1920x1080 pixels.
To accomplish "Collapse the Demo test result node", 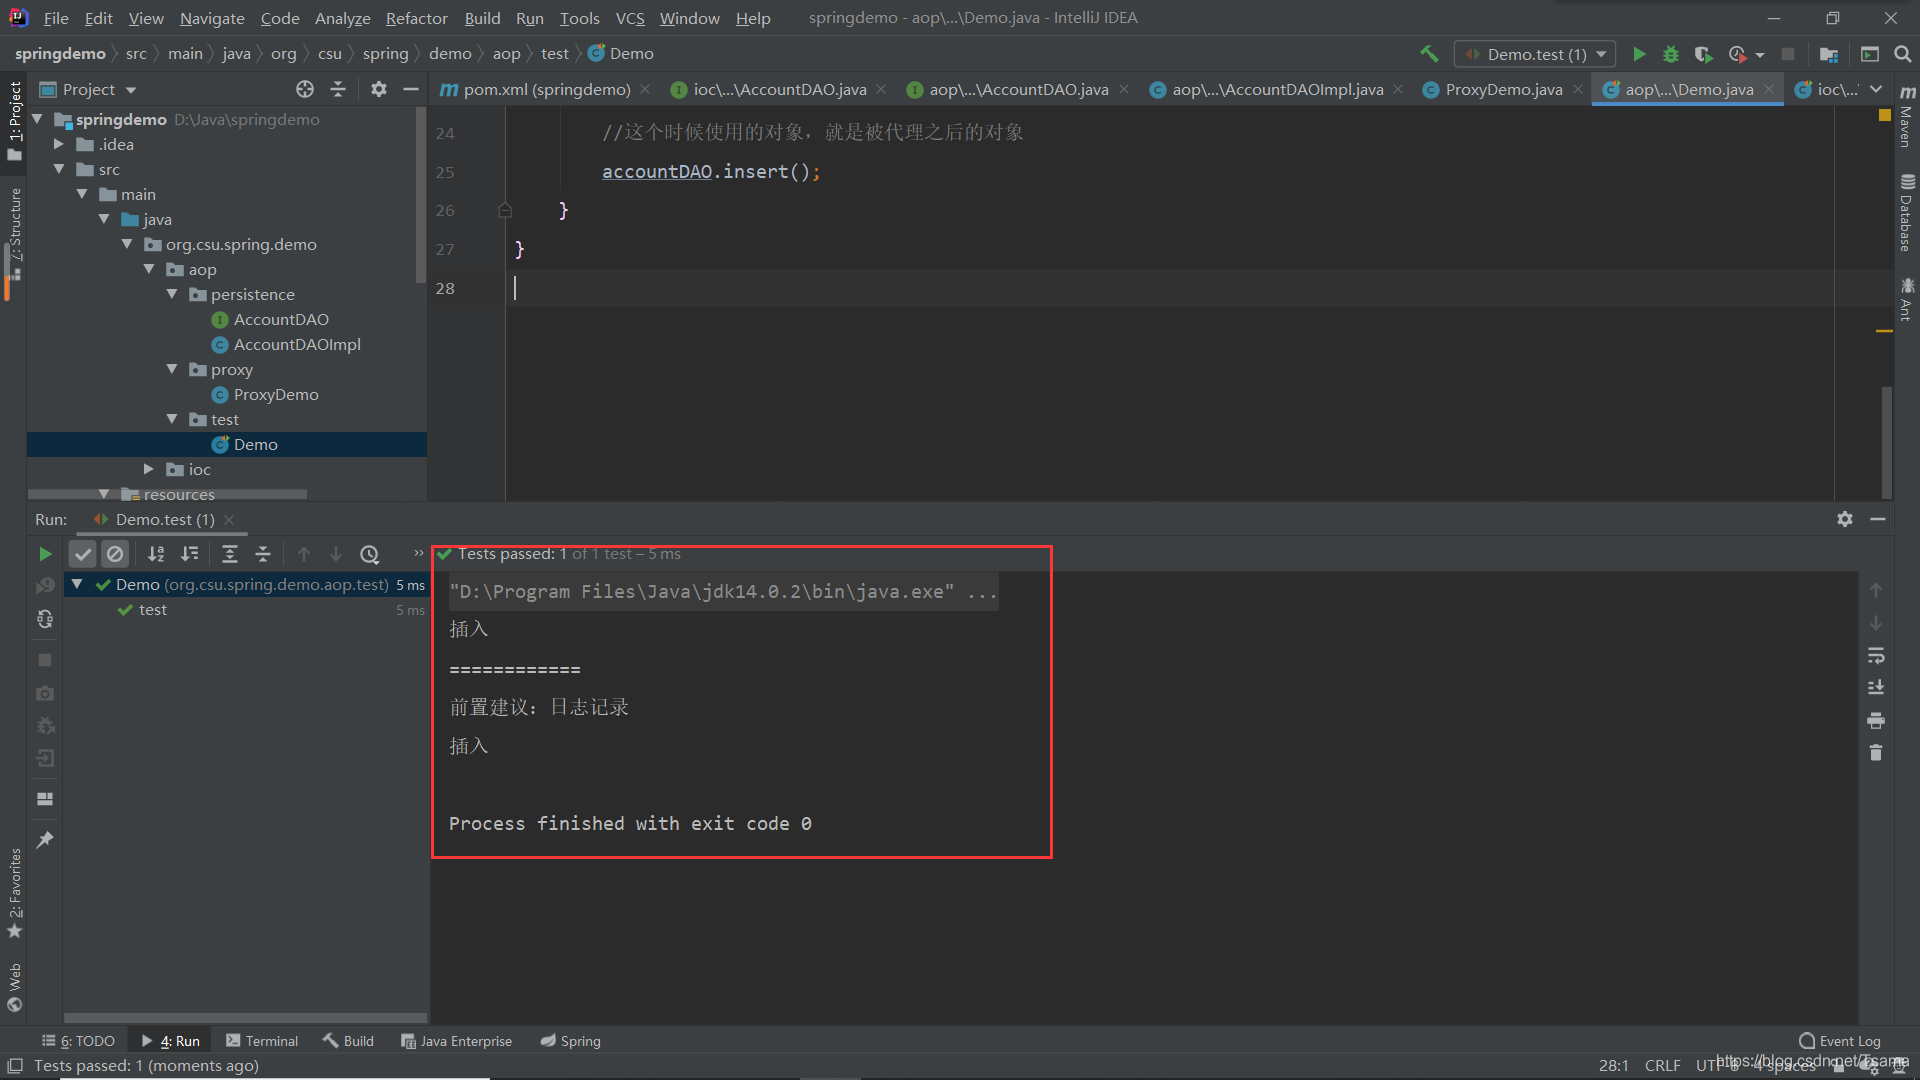I will click(x=77, y=584).
